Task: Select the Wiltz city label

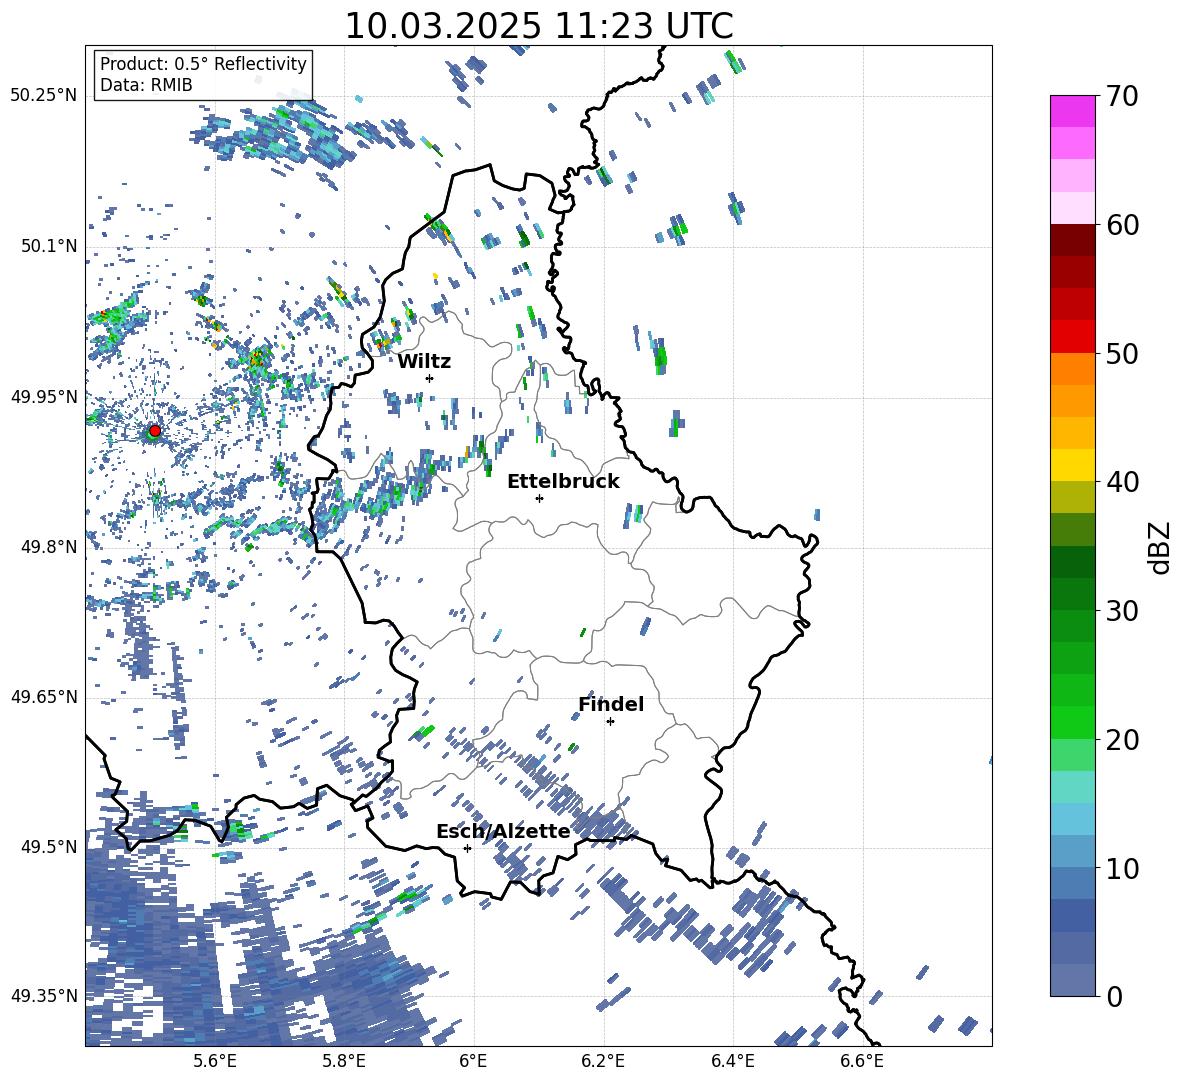Action: (424, 362)
